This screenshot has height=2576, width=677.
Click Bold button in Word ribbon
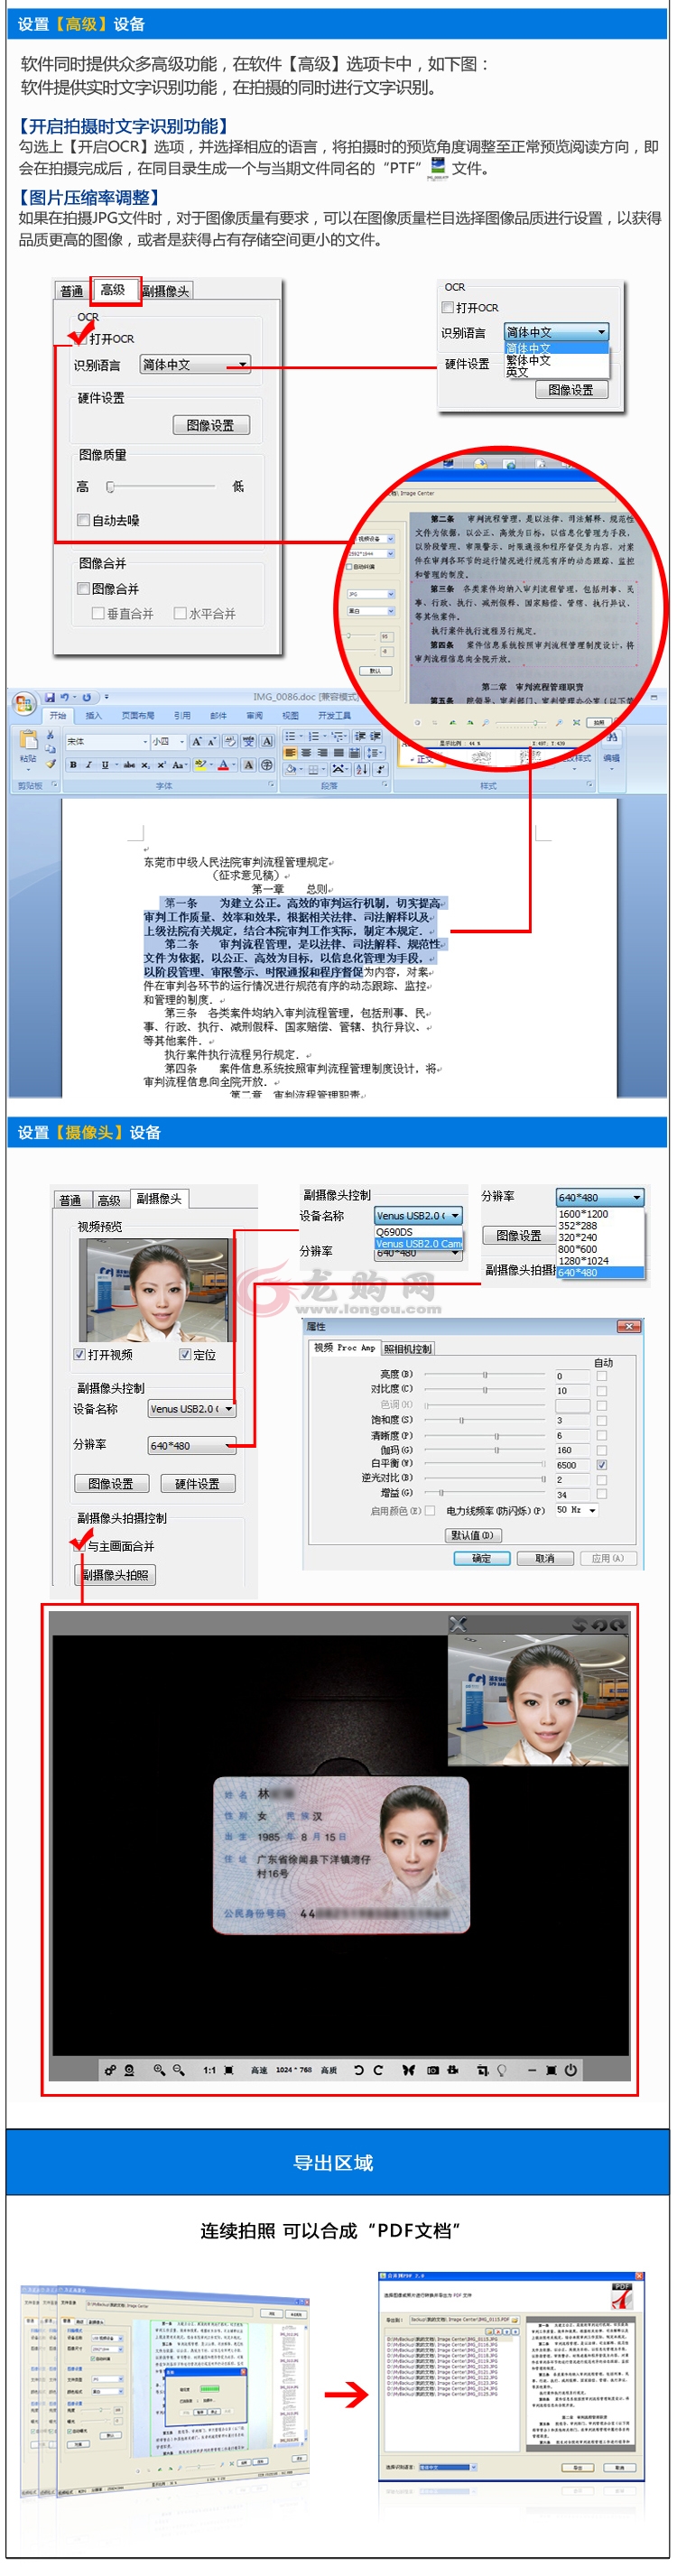[73, 765]
